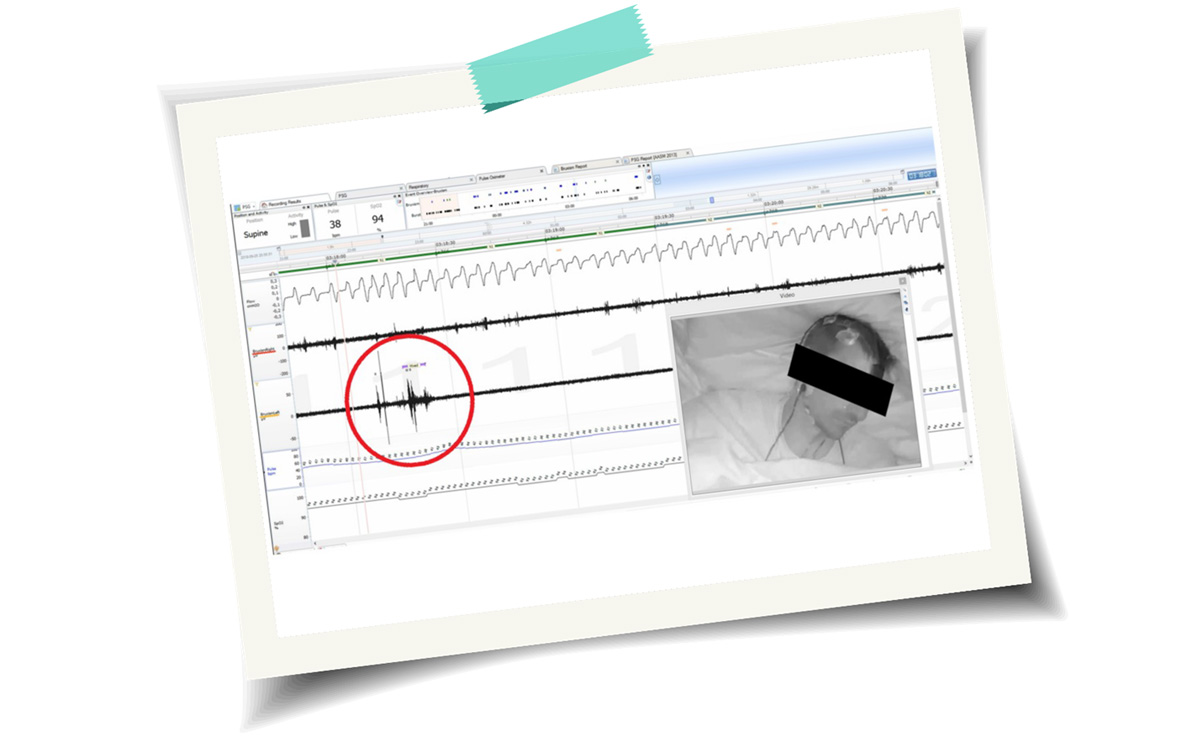This screenshot has height=737, width=1184.
Task: Open the PSG dropdown at top-left
Action: pyautogui.click(x=245, y=207)
